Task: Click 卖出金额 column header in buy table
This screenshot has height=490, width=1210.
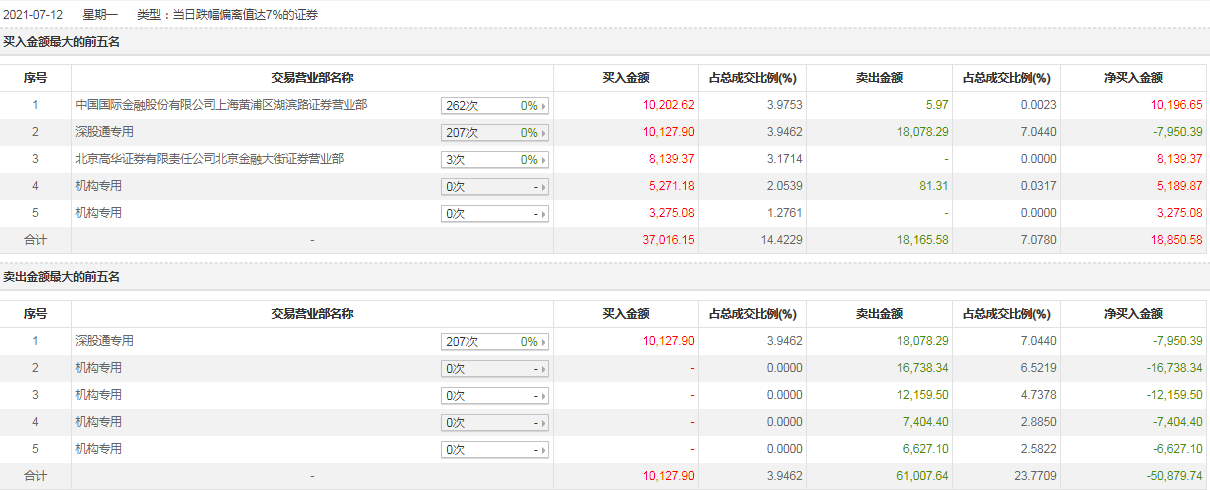Action: [879, 78]
